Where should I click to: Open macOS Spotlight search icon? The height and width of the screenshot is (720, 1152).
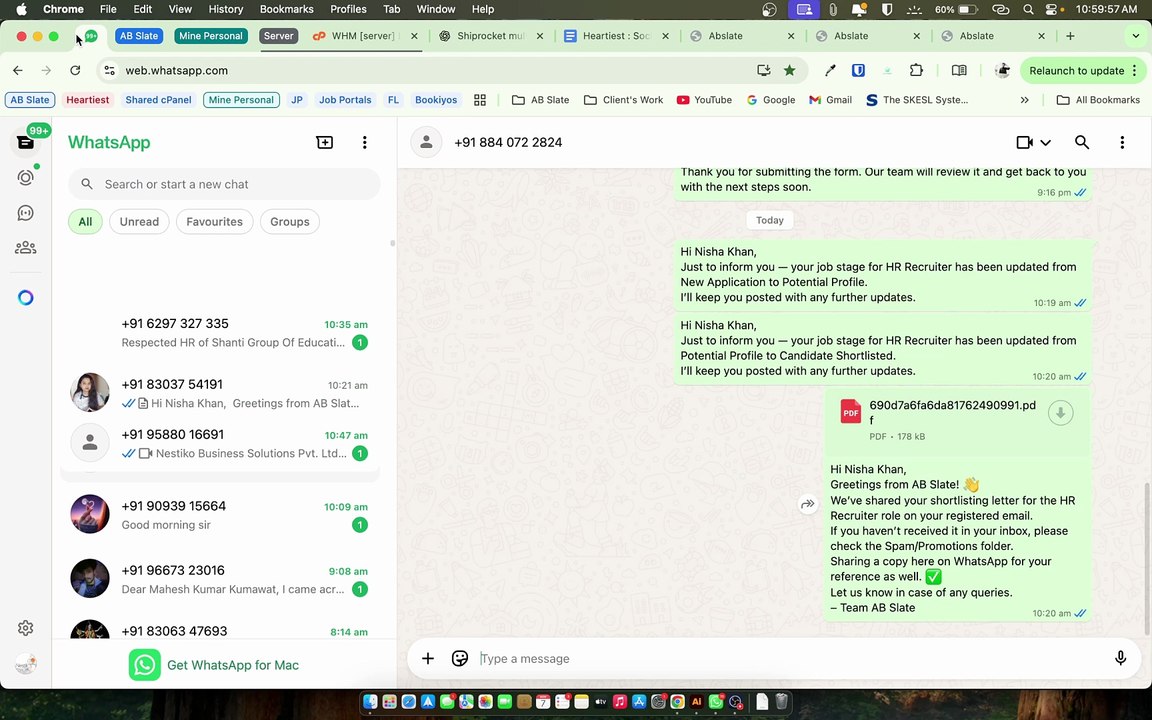click(1029, 9)
